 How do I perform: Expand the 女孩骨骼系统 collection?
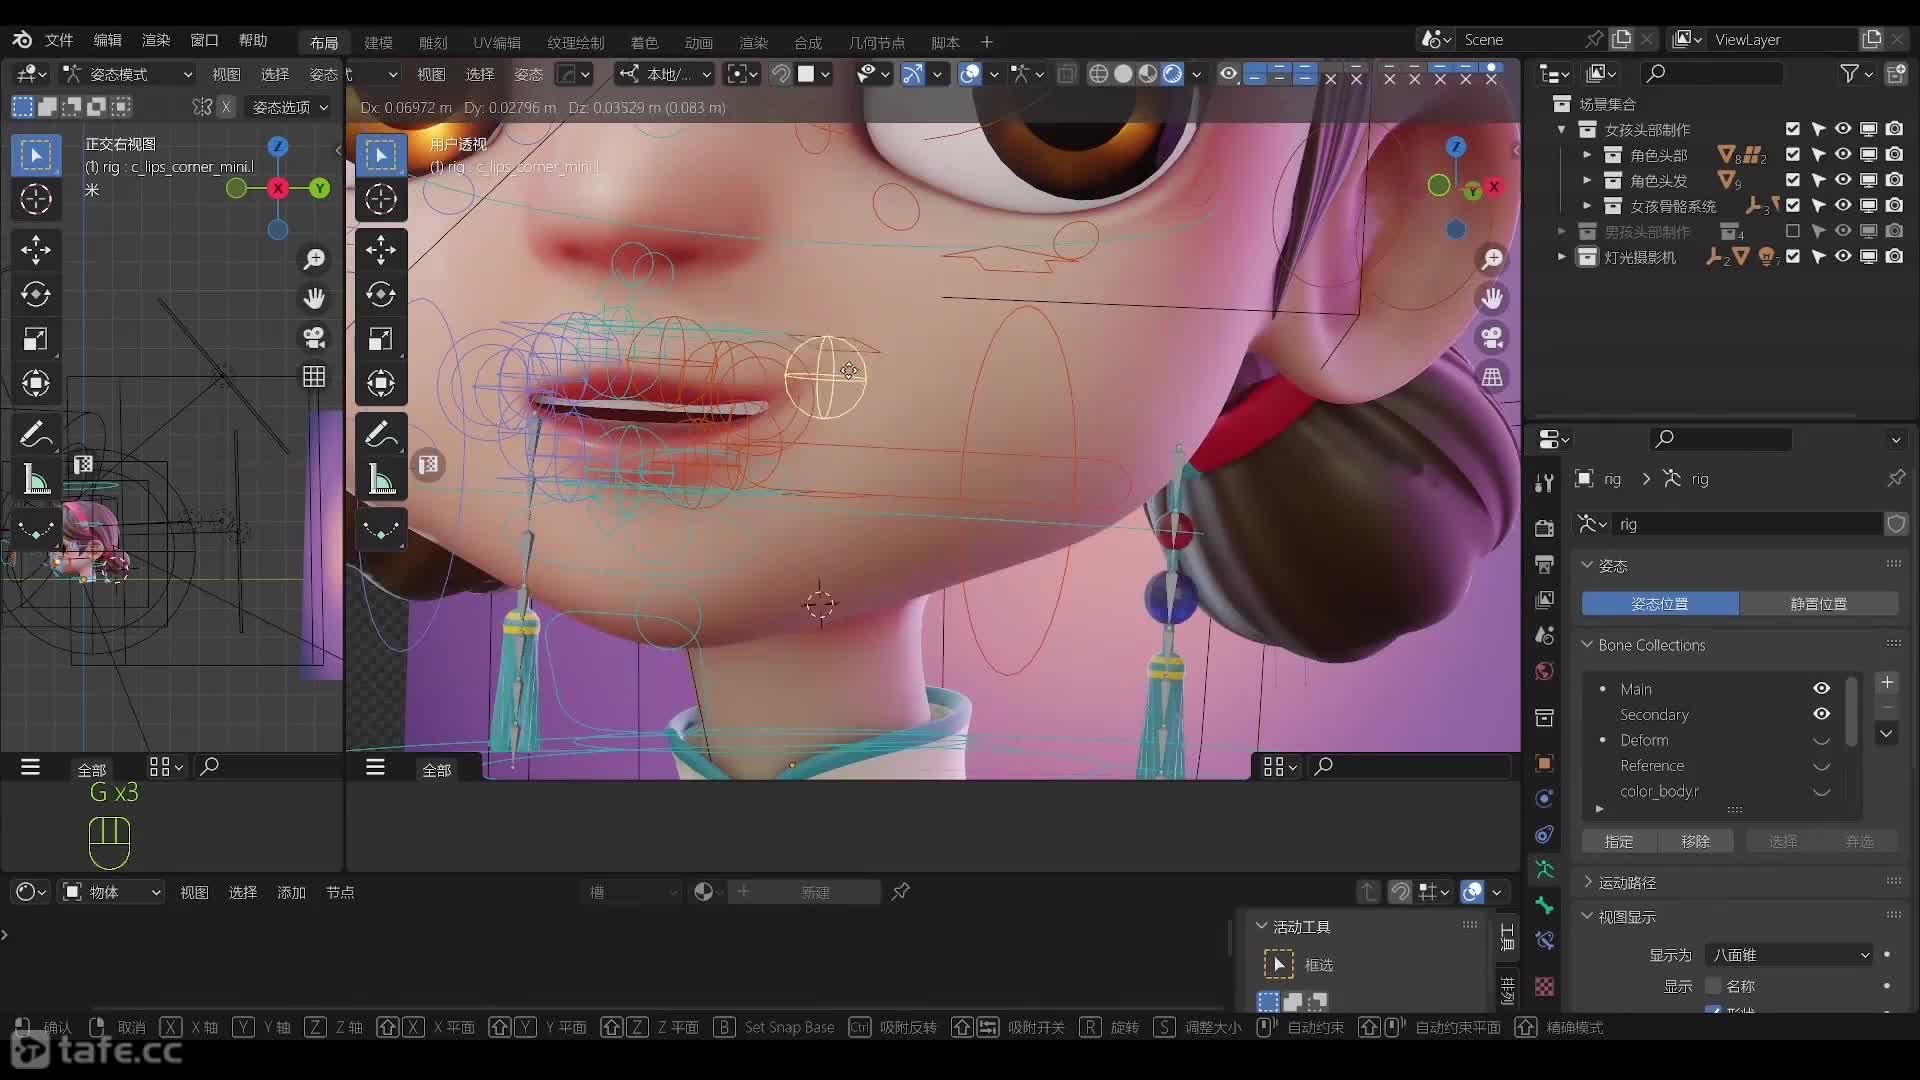1587,206
